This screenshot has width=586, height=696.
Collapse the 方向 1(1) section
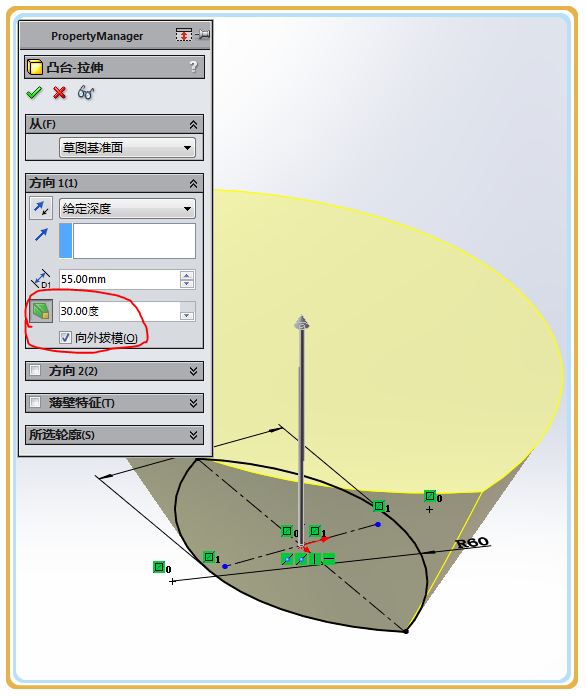pyautogui.click(x=193, y=183)
